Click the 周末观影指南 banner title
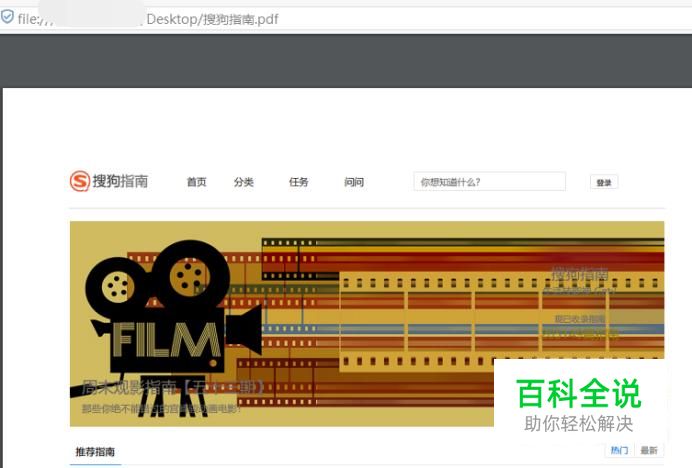Viewport: 692px width, 468px height. pos(173,387)
